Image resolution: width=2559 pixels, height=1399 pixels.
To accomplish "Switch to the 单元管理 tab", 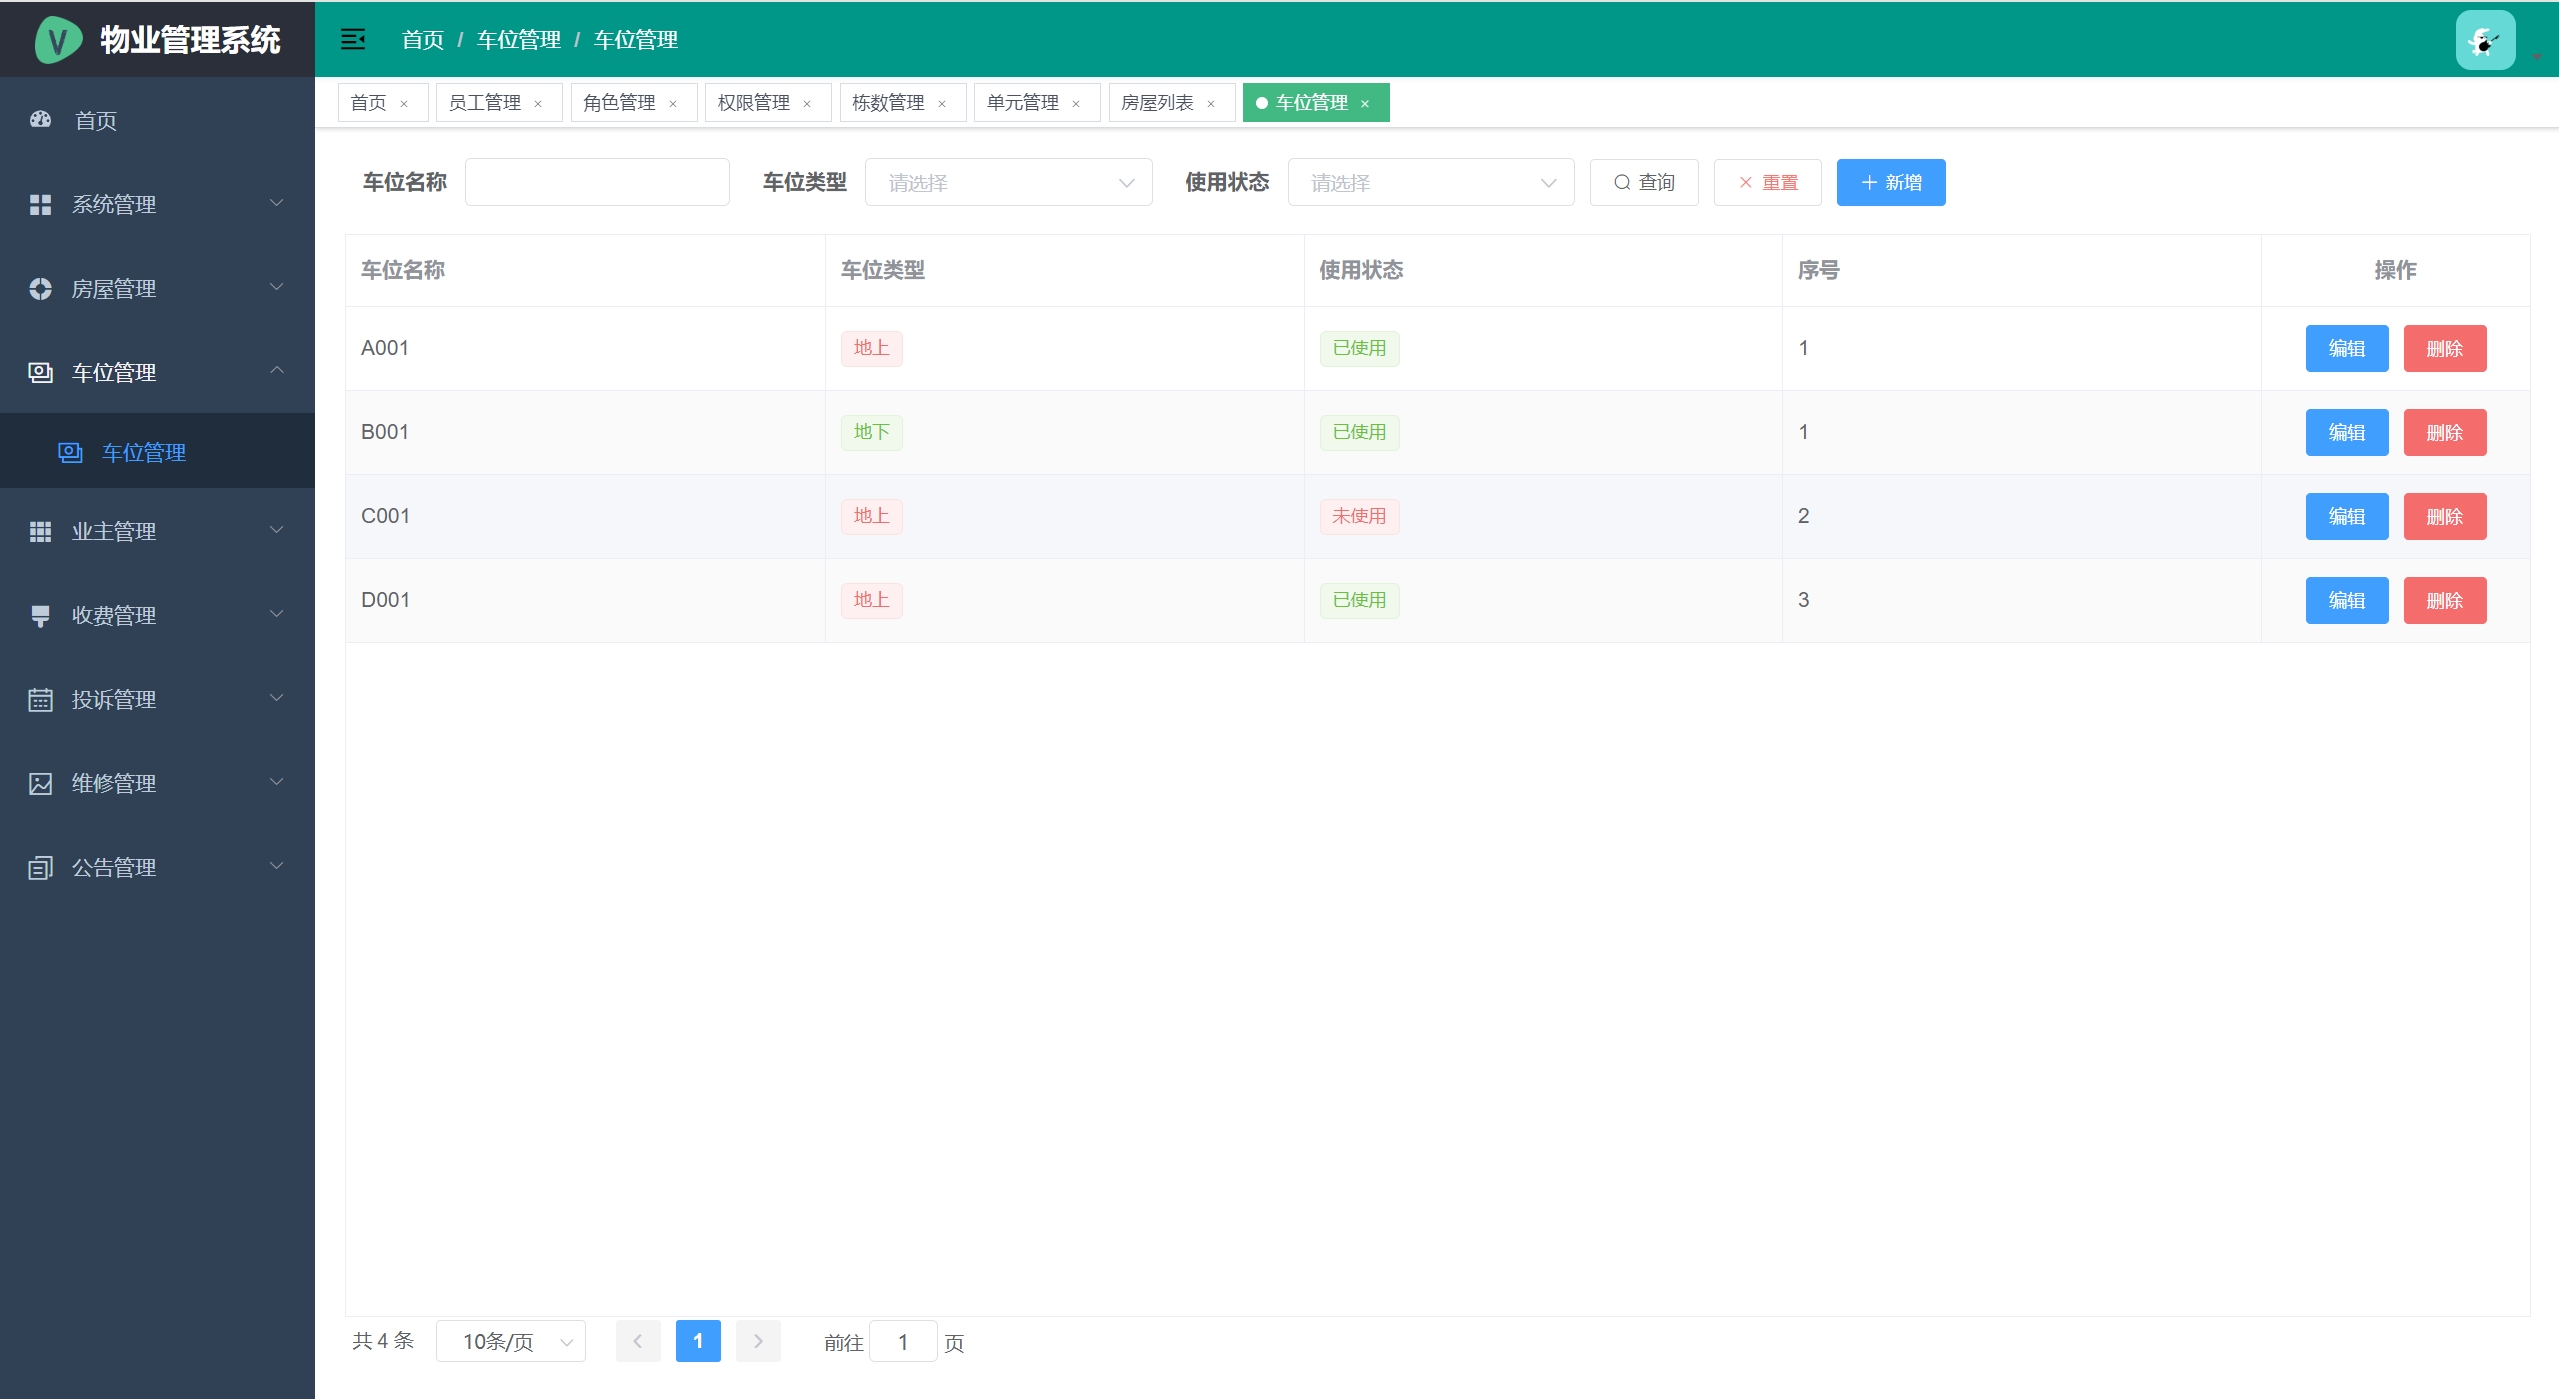I will (x=1022, y=103).
